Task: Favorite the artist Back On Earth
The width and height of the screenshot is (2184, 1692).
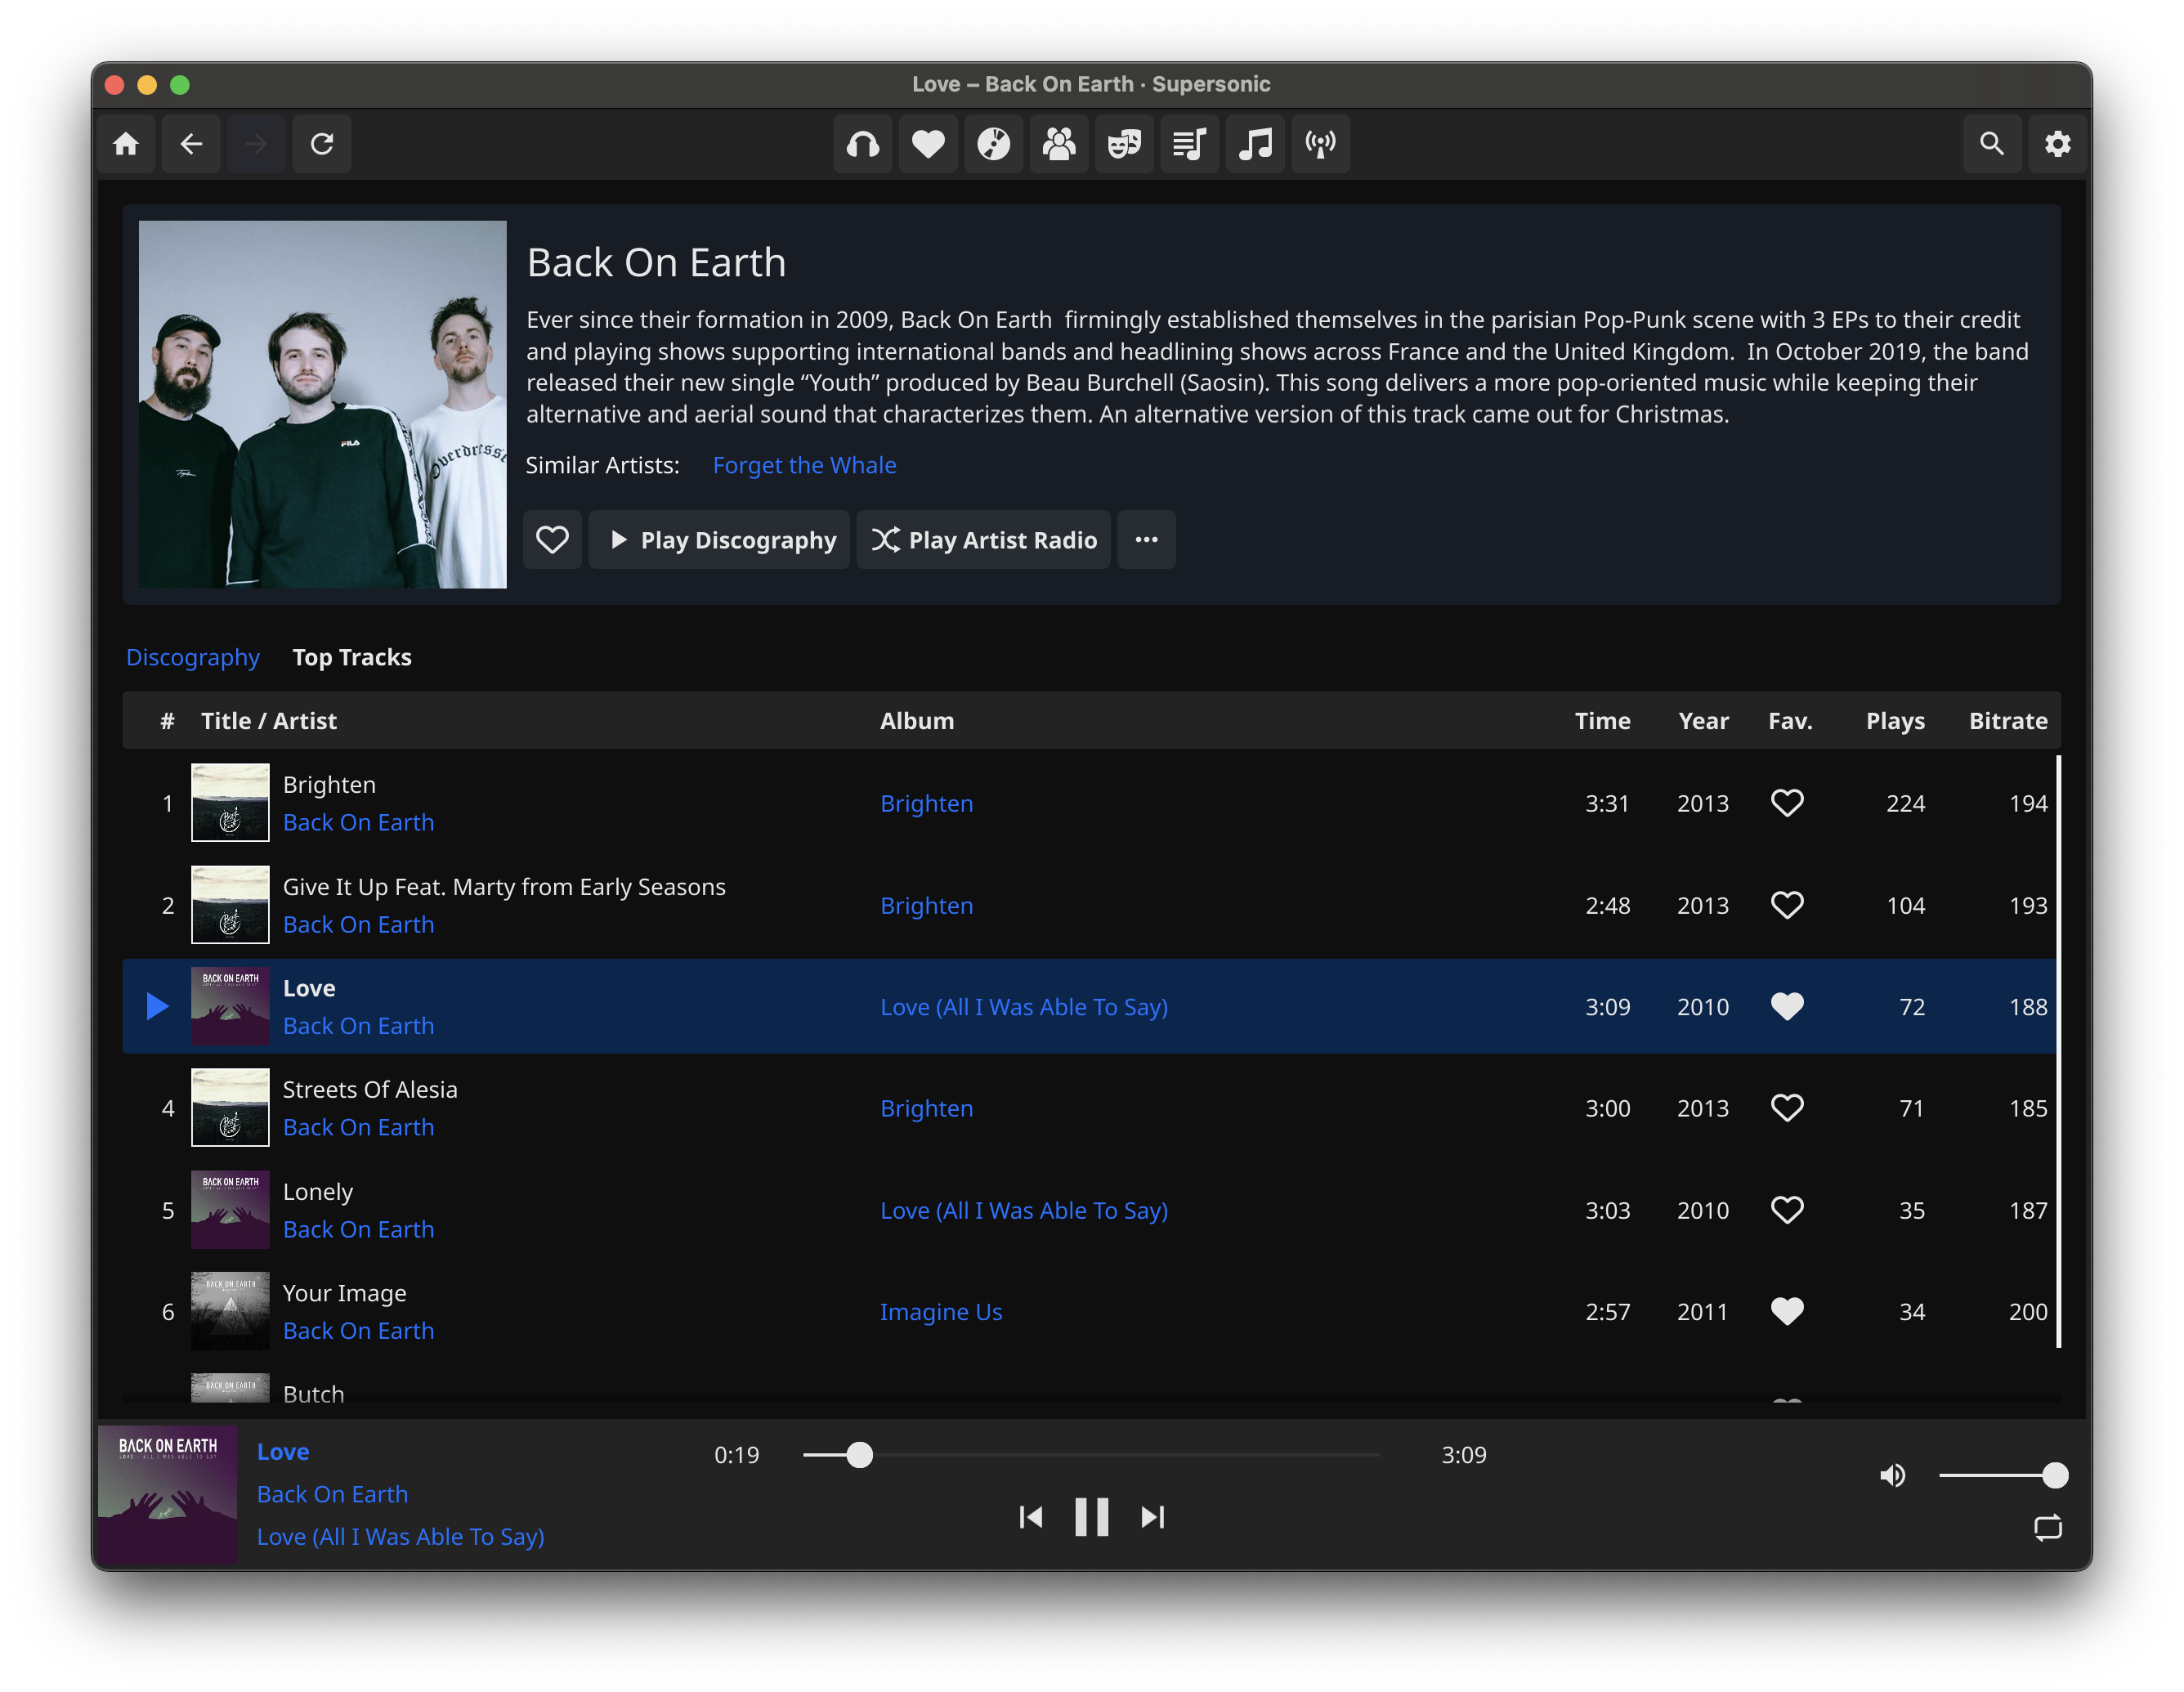Action: pos(552,540)
